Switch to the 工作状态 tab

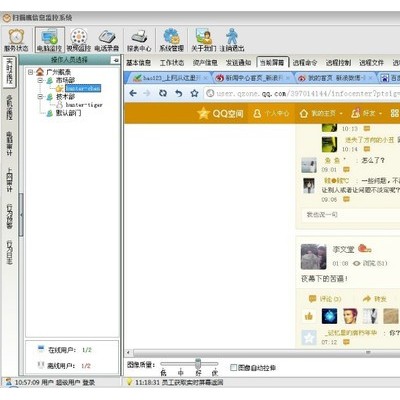172,62
